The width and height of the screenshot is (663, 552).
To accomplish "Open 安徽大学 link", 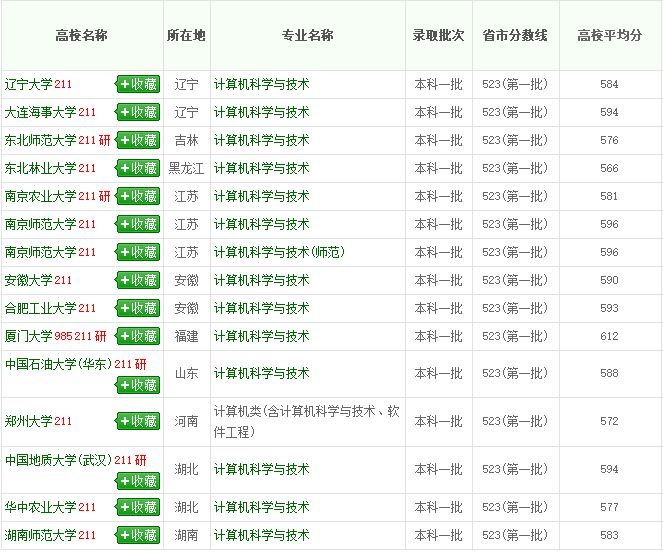I will [x=28, y=280].
